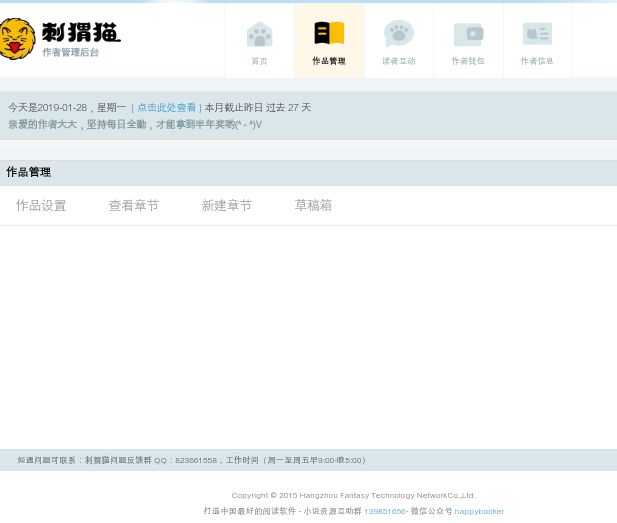Click the 刺猬猫 cat logo icon
Viewport: 617px width, 523px height.
click(x=17, y=39)
